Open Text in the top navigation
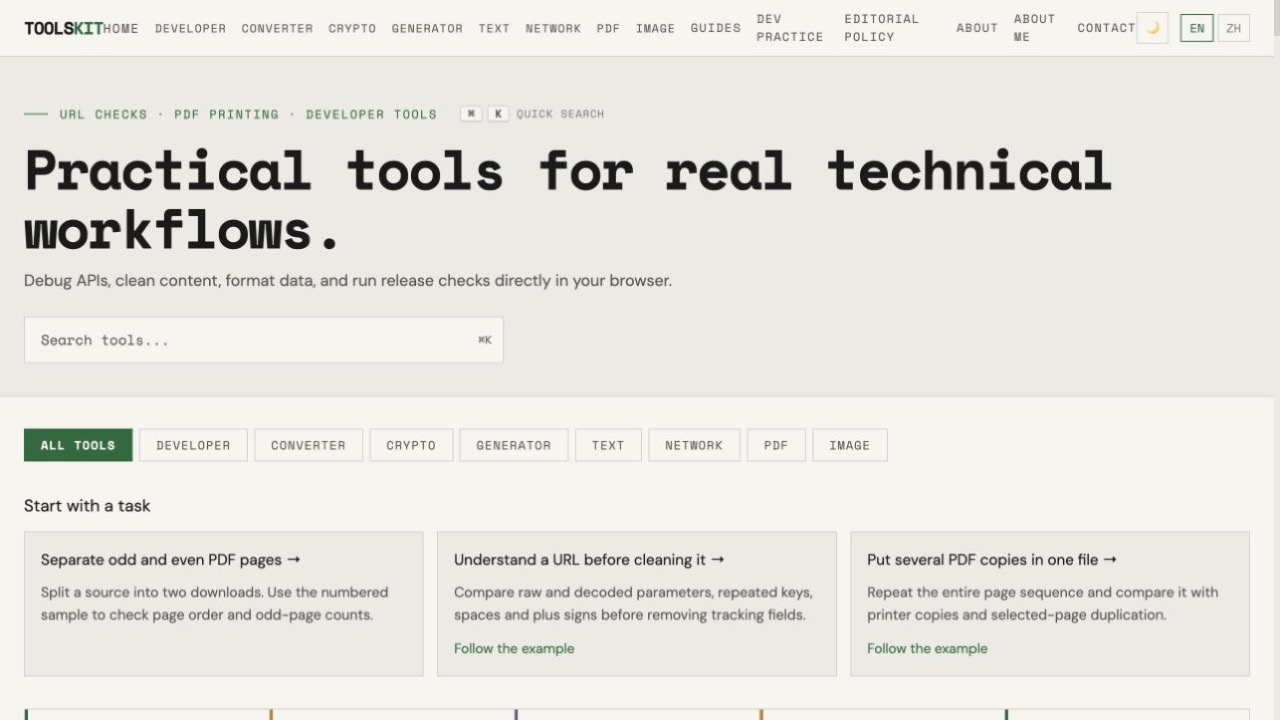 pyautogui.click(x=494, y=28)
